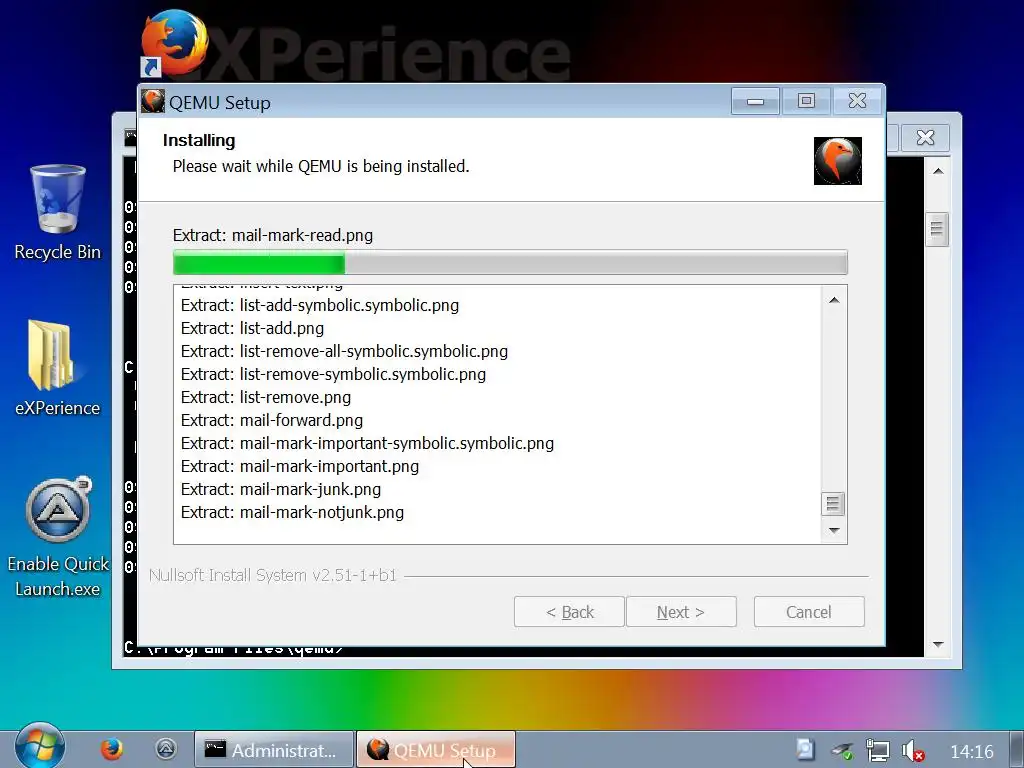Select log line list-remove.png

tap(266, 397)
